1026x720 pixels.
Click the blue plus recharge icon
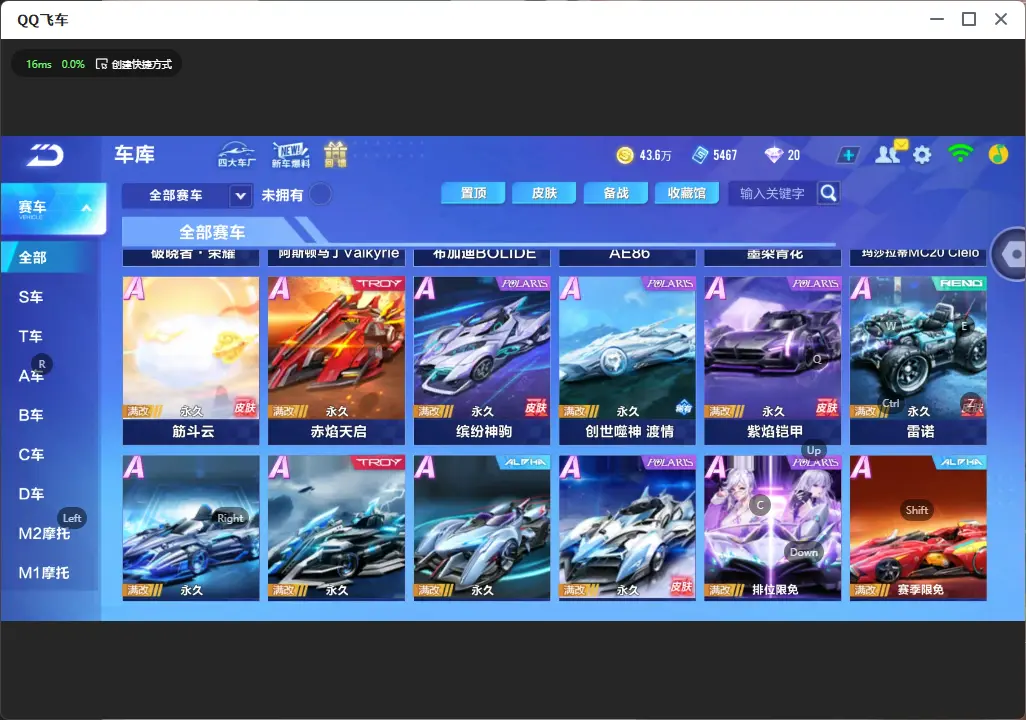pyautogui.click(x=848, y=155)
